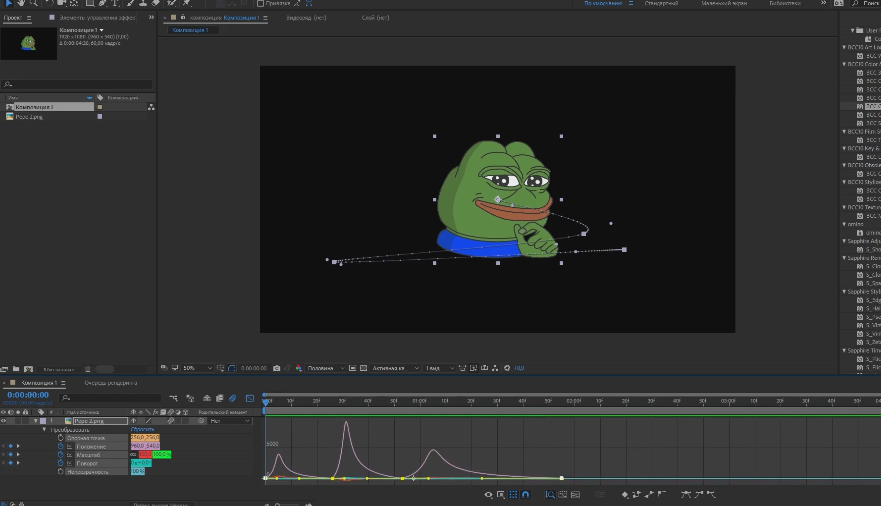Select the Hand tool in top toolbar
881x506 pixels.
(21, 3)
